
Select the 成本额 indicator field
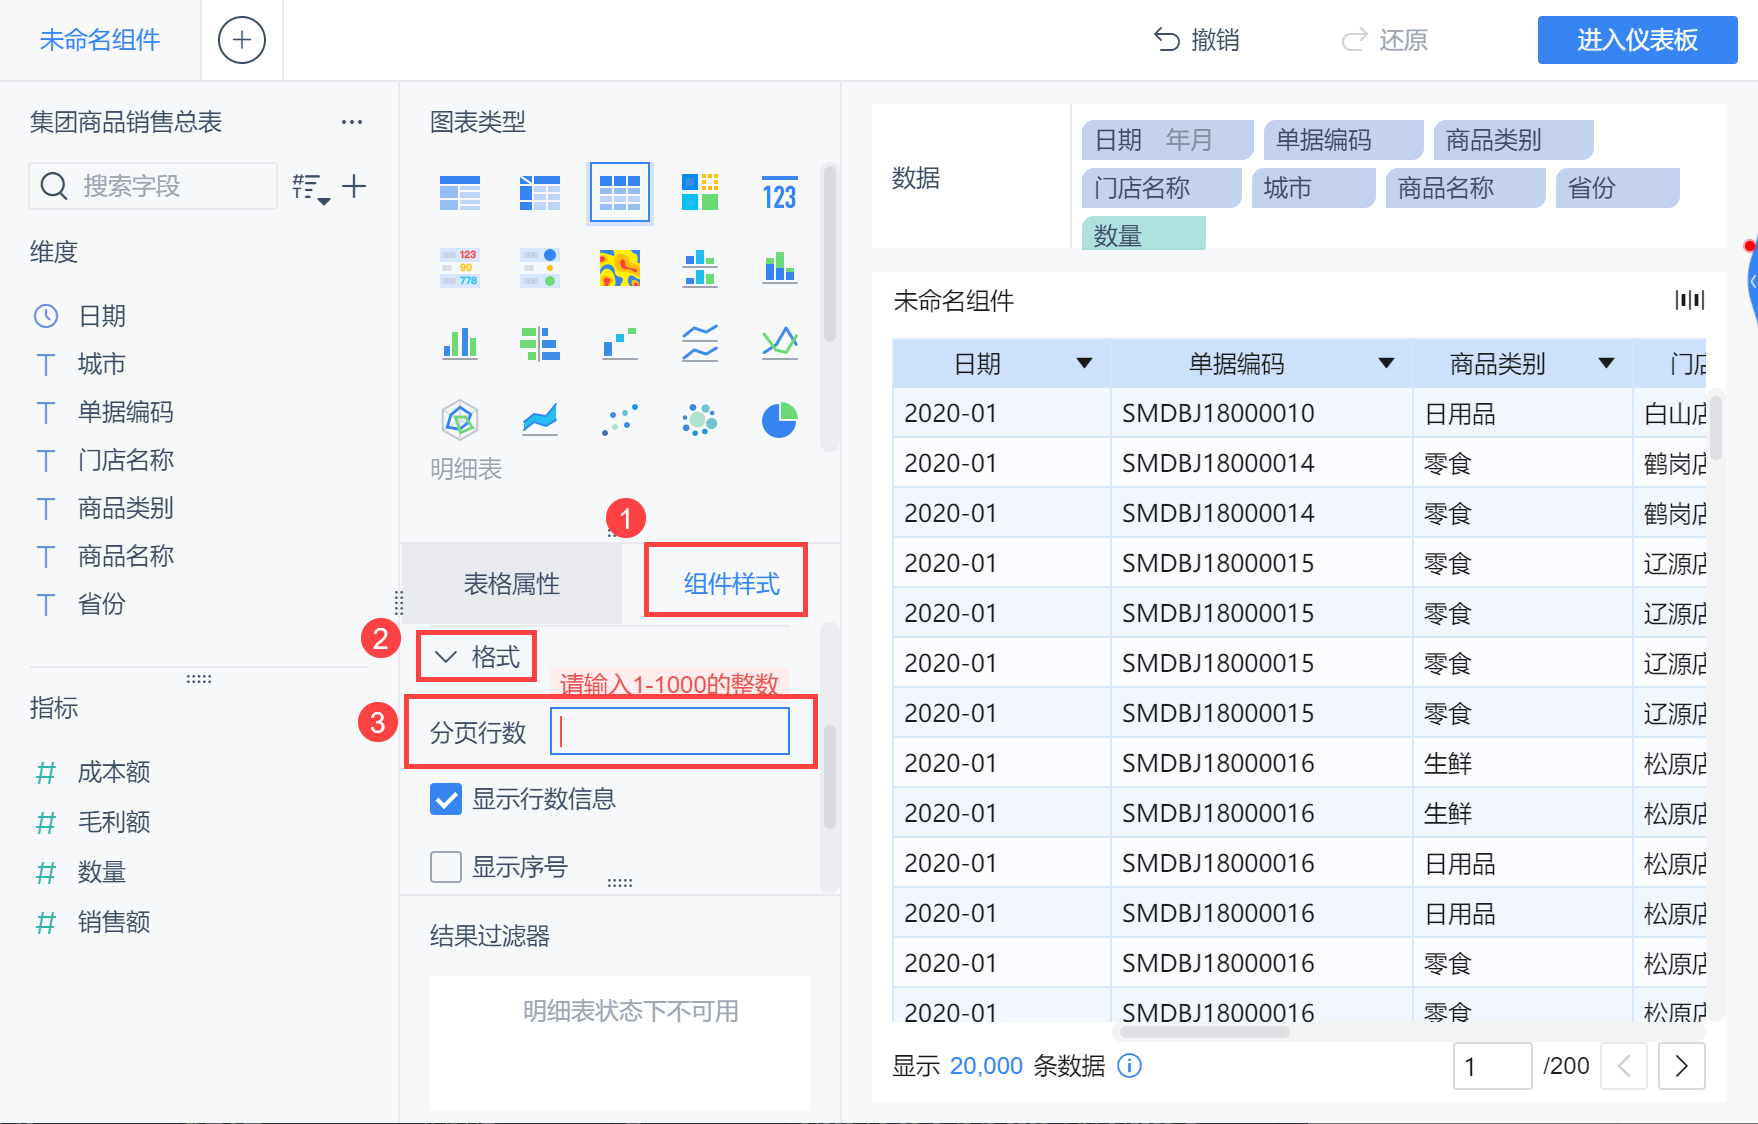[114, 772]
